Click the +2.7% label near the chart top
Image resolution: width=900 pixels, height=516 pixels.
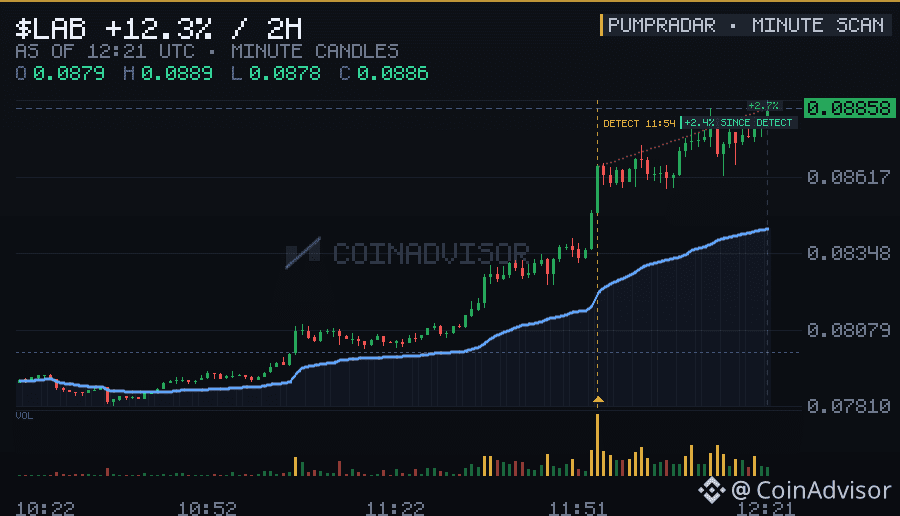tap(763, 106)
